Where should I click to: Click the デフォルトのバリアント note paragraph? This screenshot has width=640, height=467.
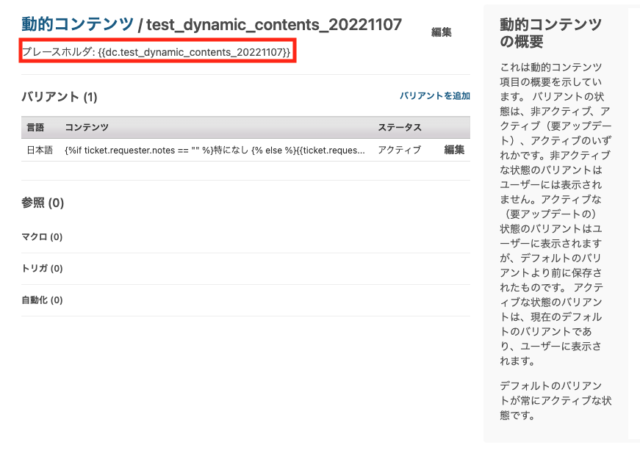[555, 400]
